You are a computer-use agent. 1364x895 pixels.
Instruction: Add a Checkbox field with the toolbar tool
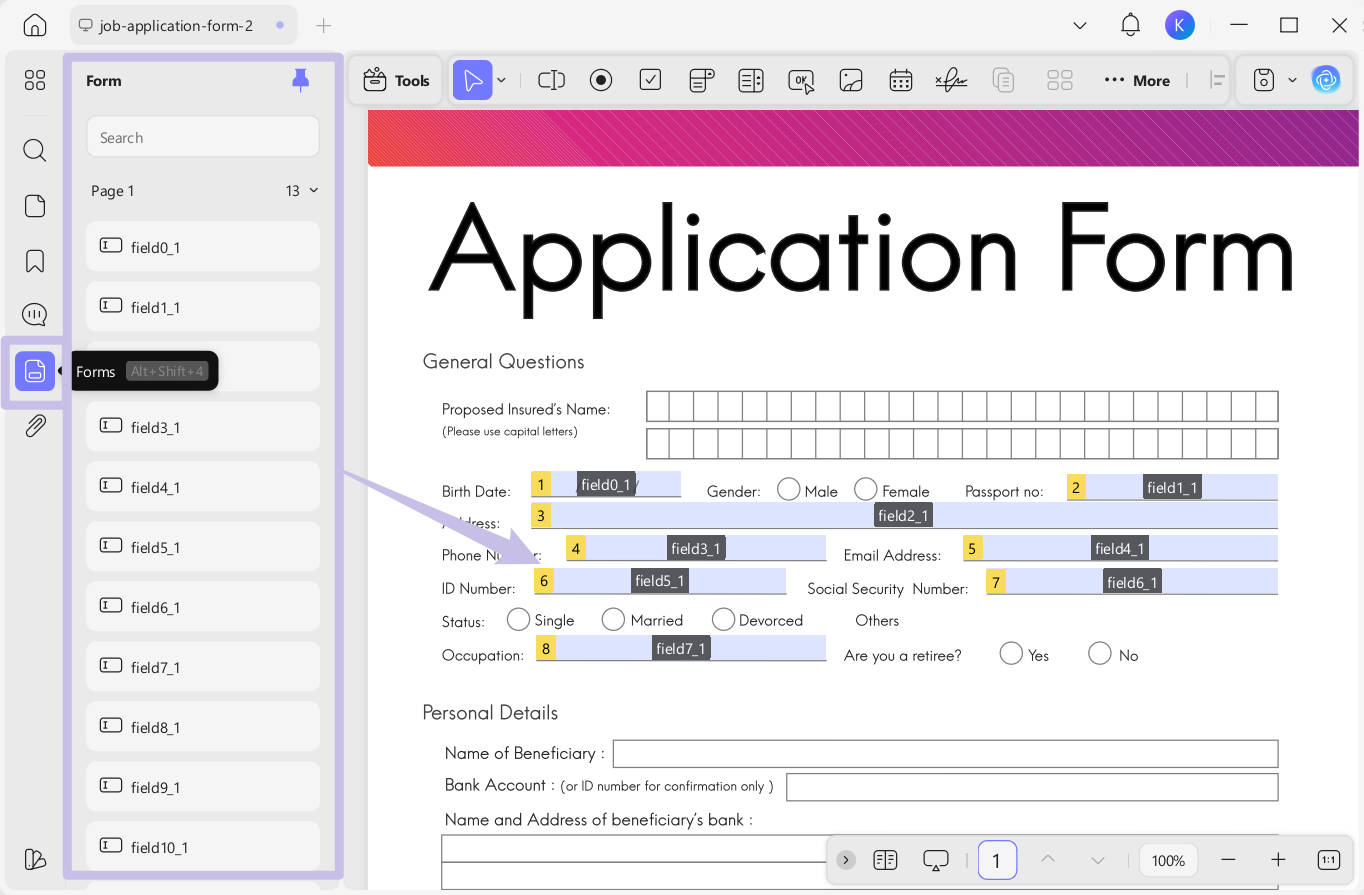pos(650,80)
